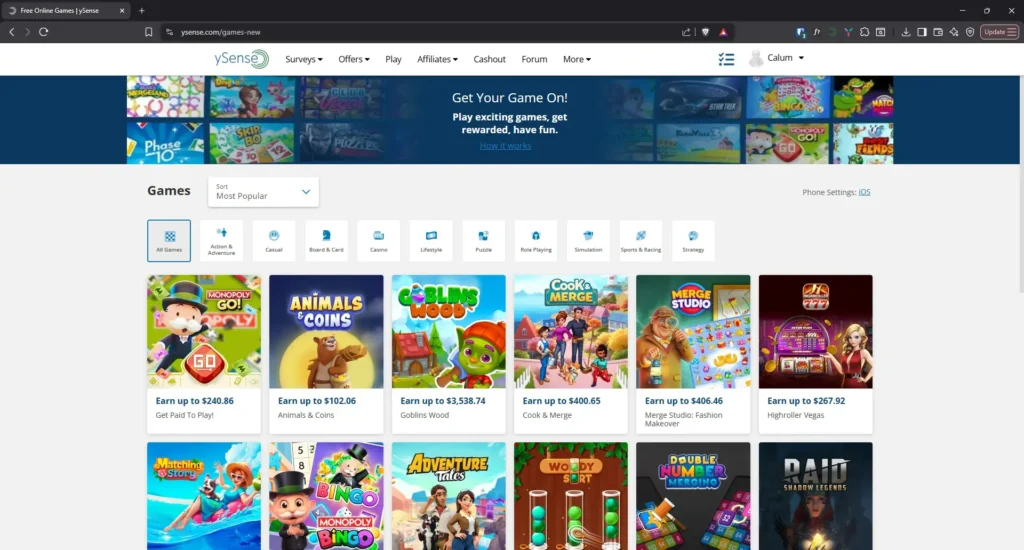Open the browser downloads icon

906,32
